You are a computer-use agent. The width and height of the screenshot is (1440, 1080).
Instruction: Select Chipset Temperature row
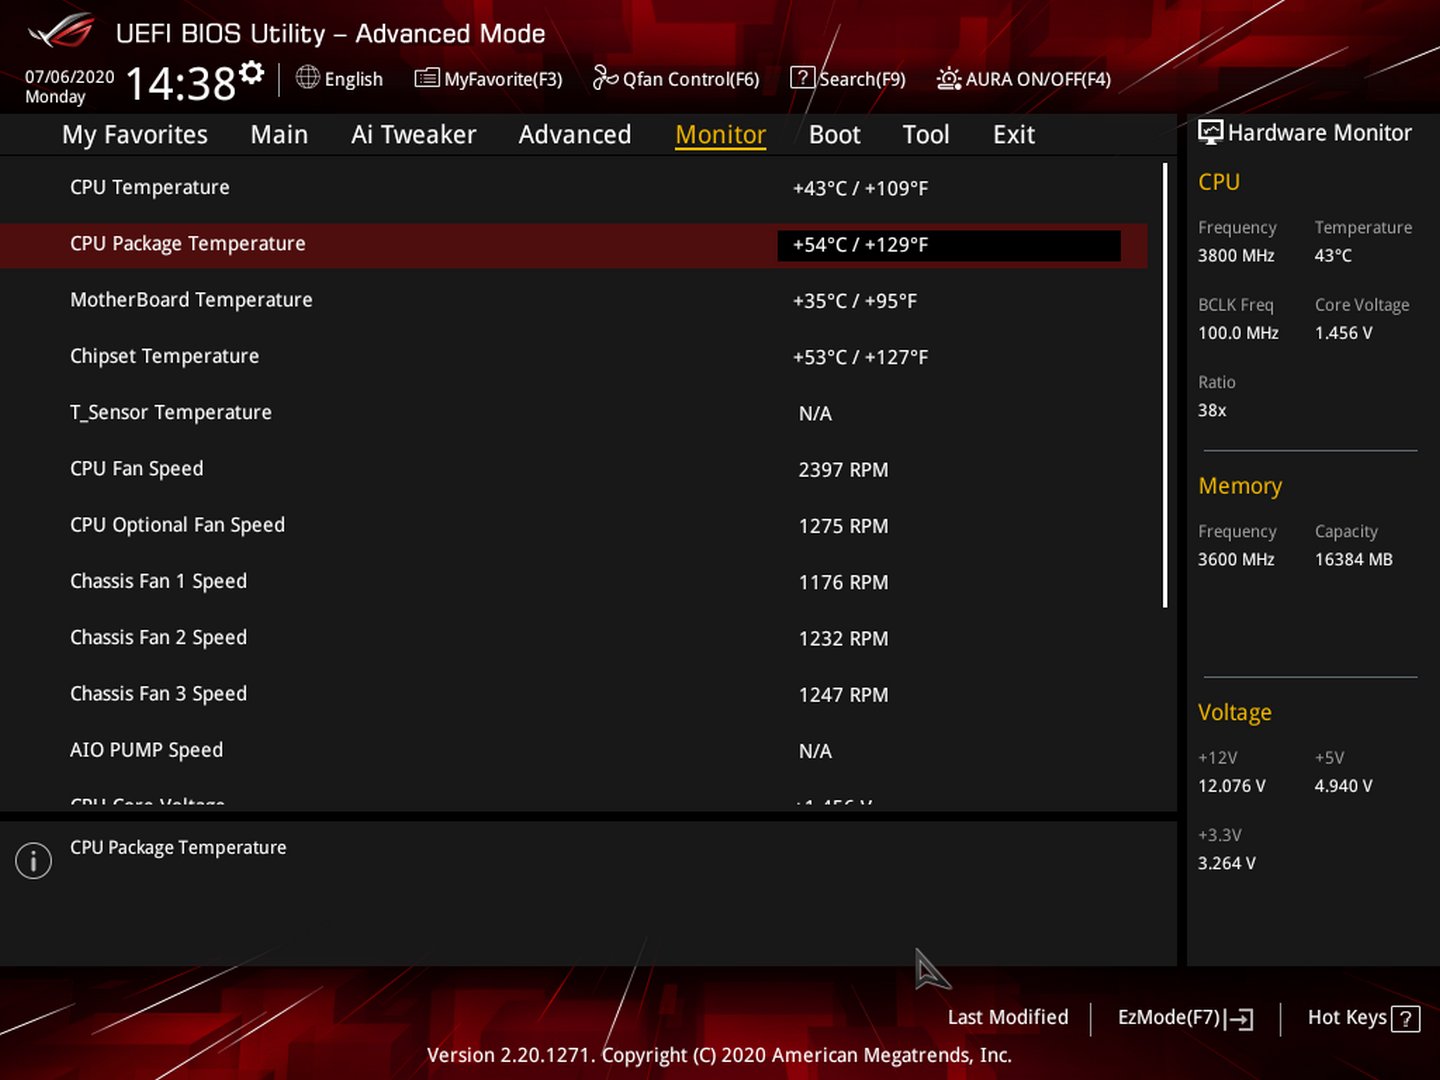(x=574, y=357)
